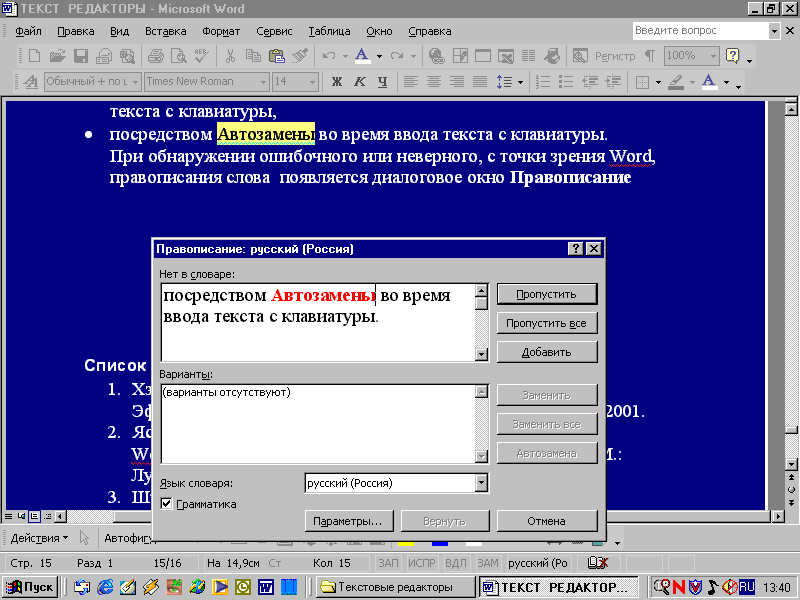Click the bulleted list icon
Viewport: 800px width, 600px height.
[566, 82]
